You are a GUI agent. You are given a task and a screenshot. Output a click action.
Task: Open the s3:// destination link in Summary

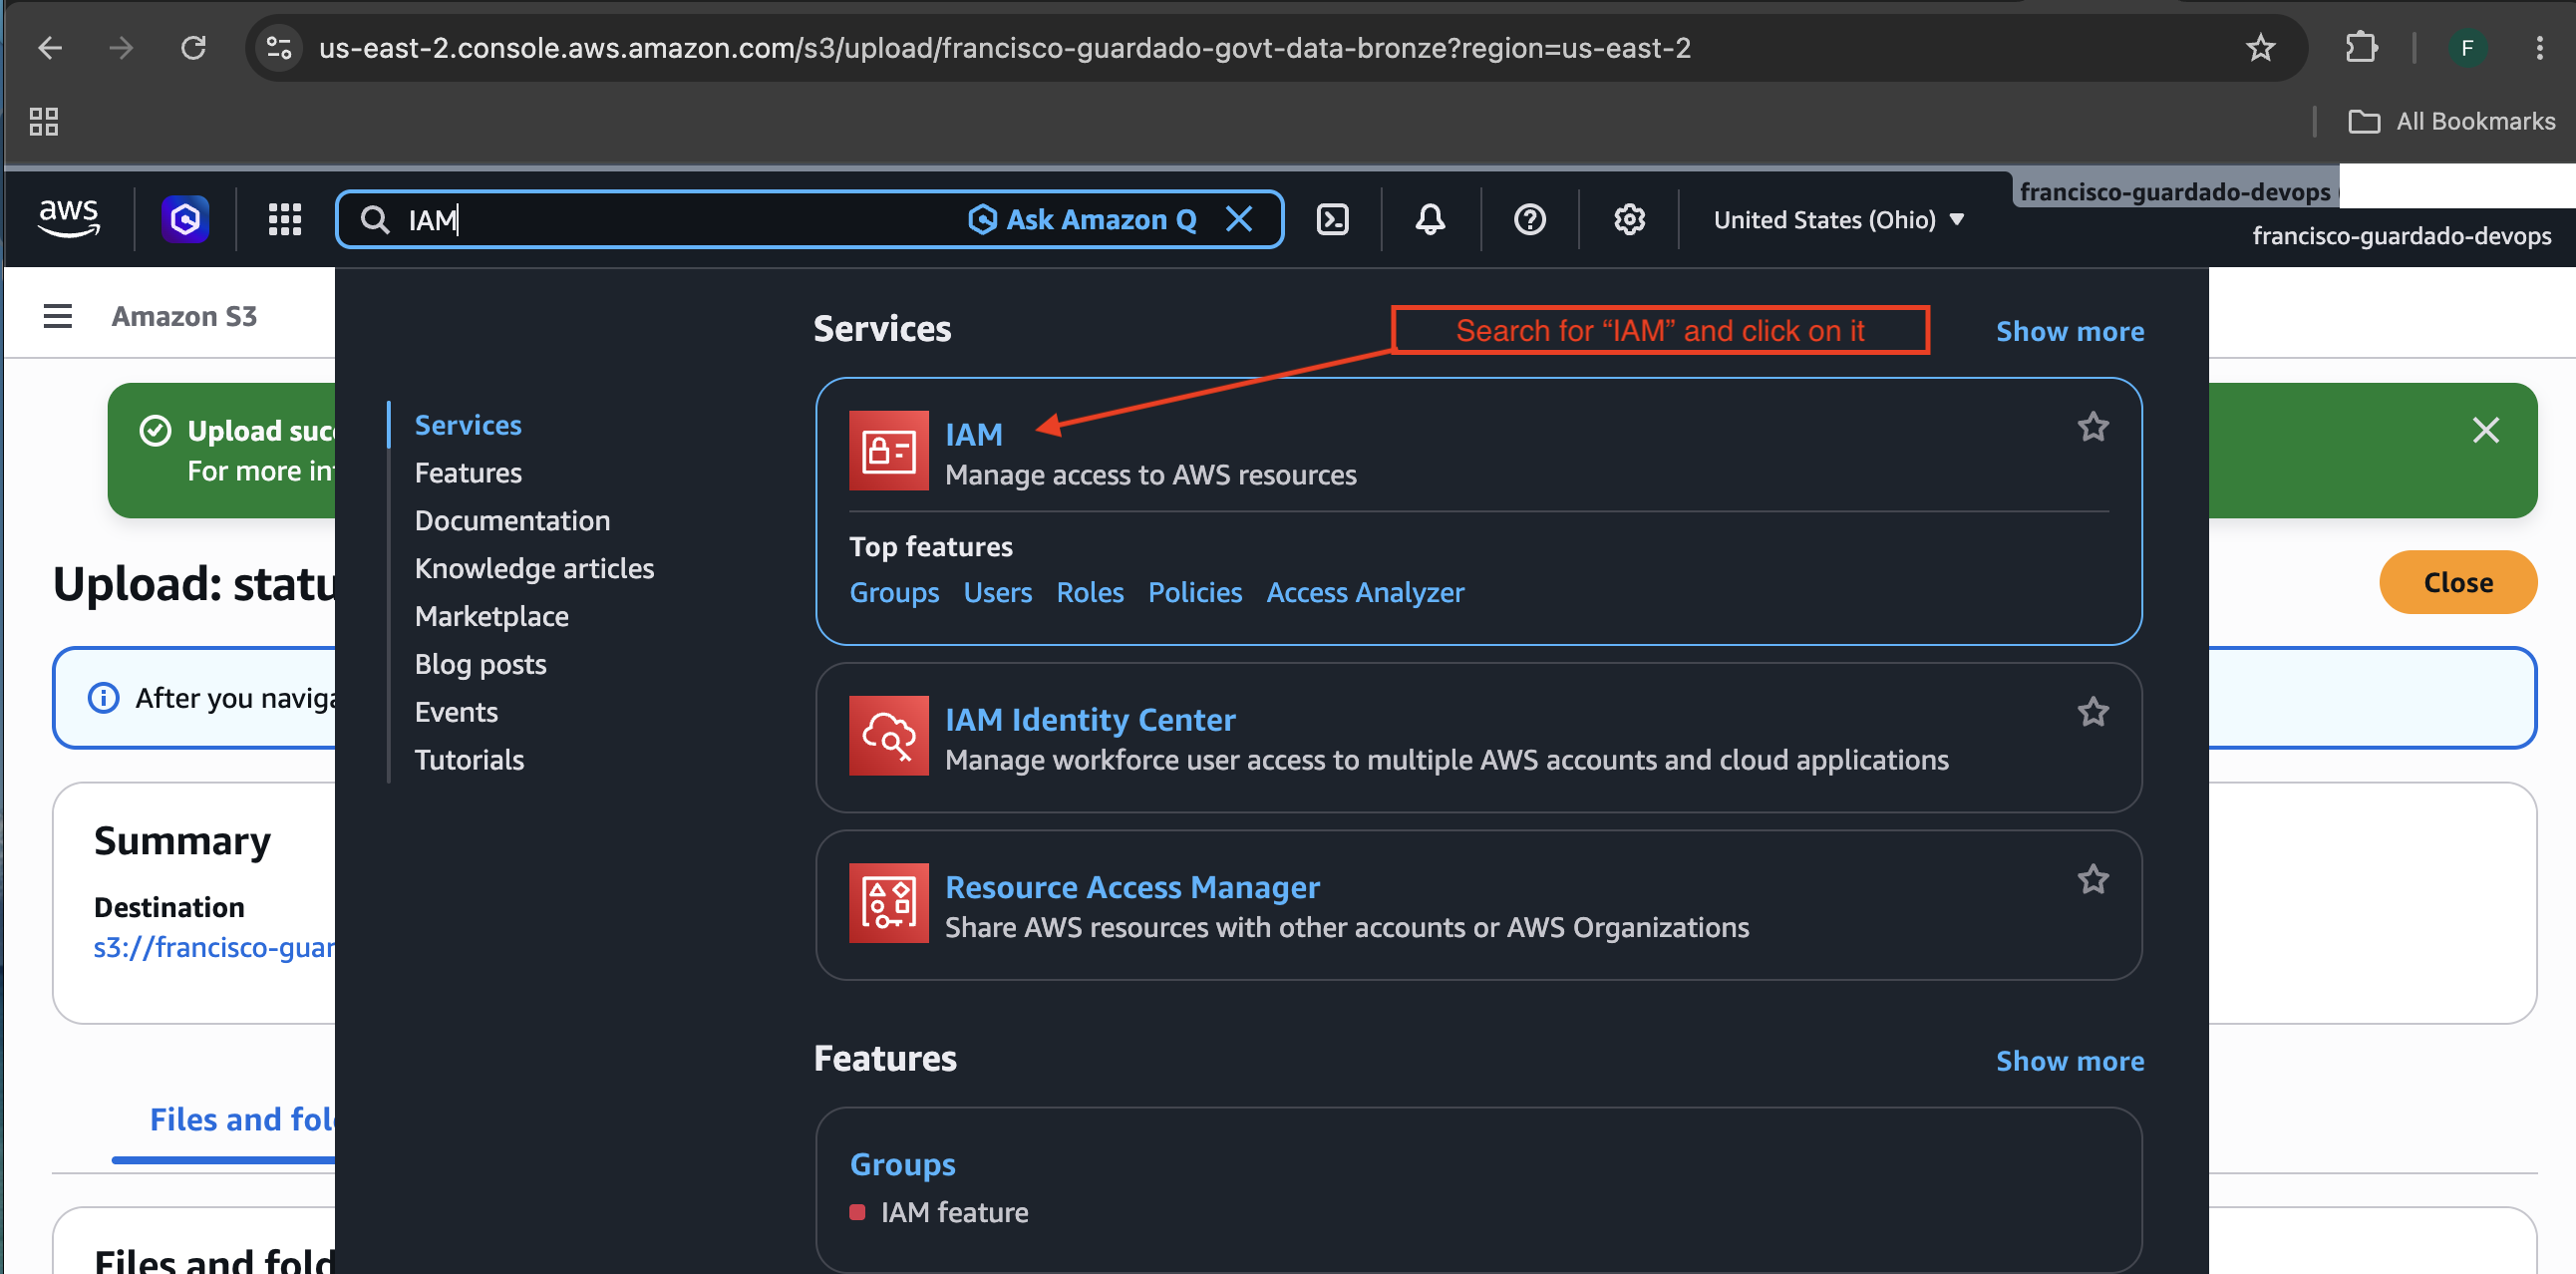pos(213,948)
